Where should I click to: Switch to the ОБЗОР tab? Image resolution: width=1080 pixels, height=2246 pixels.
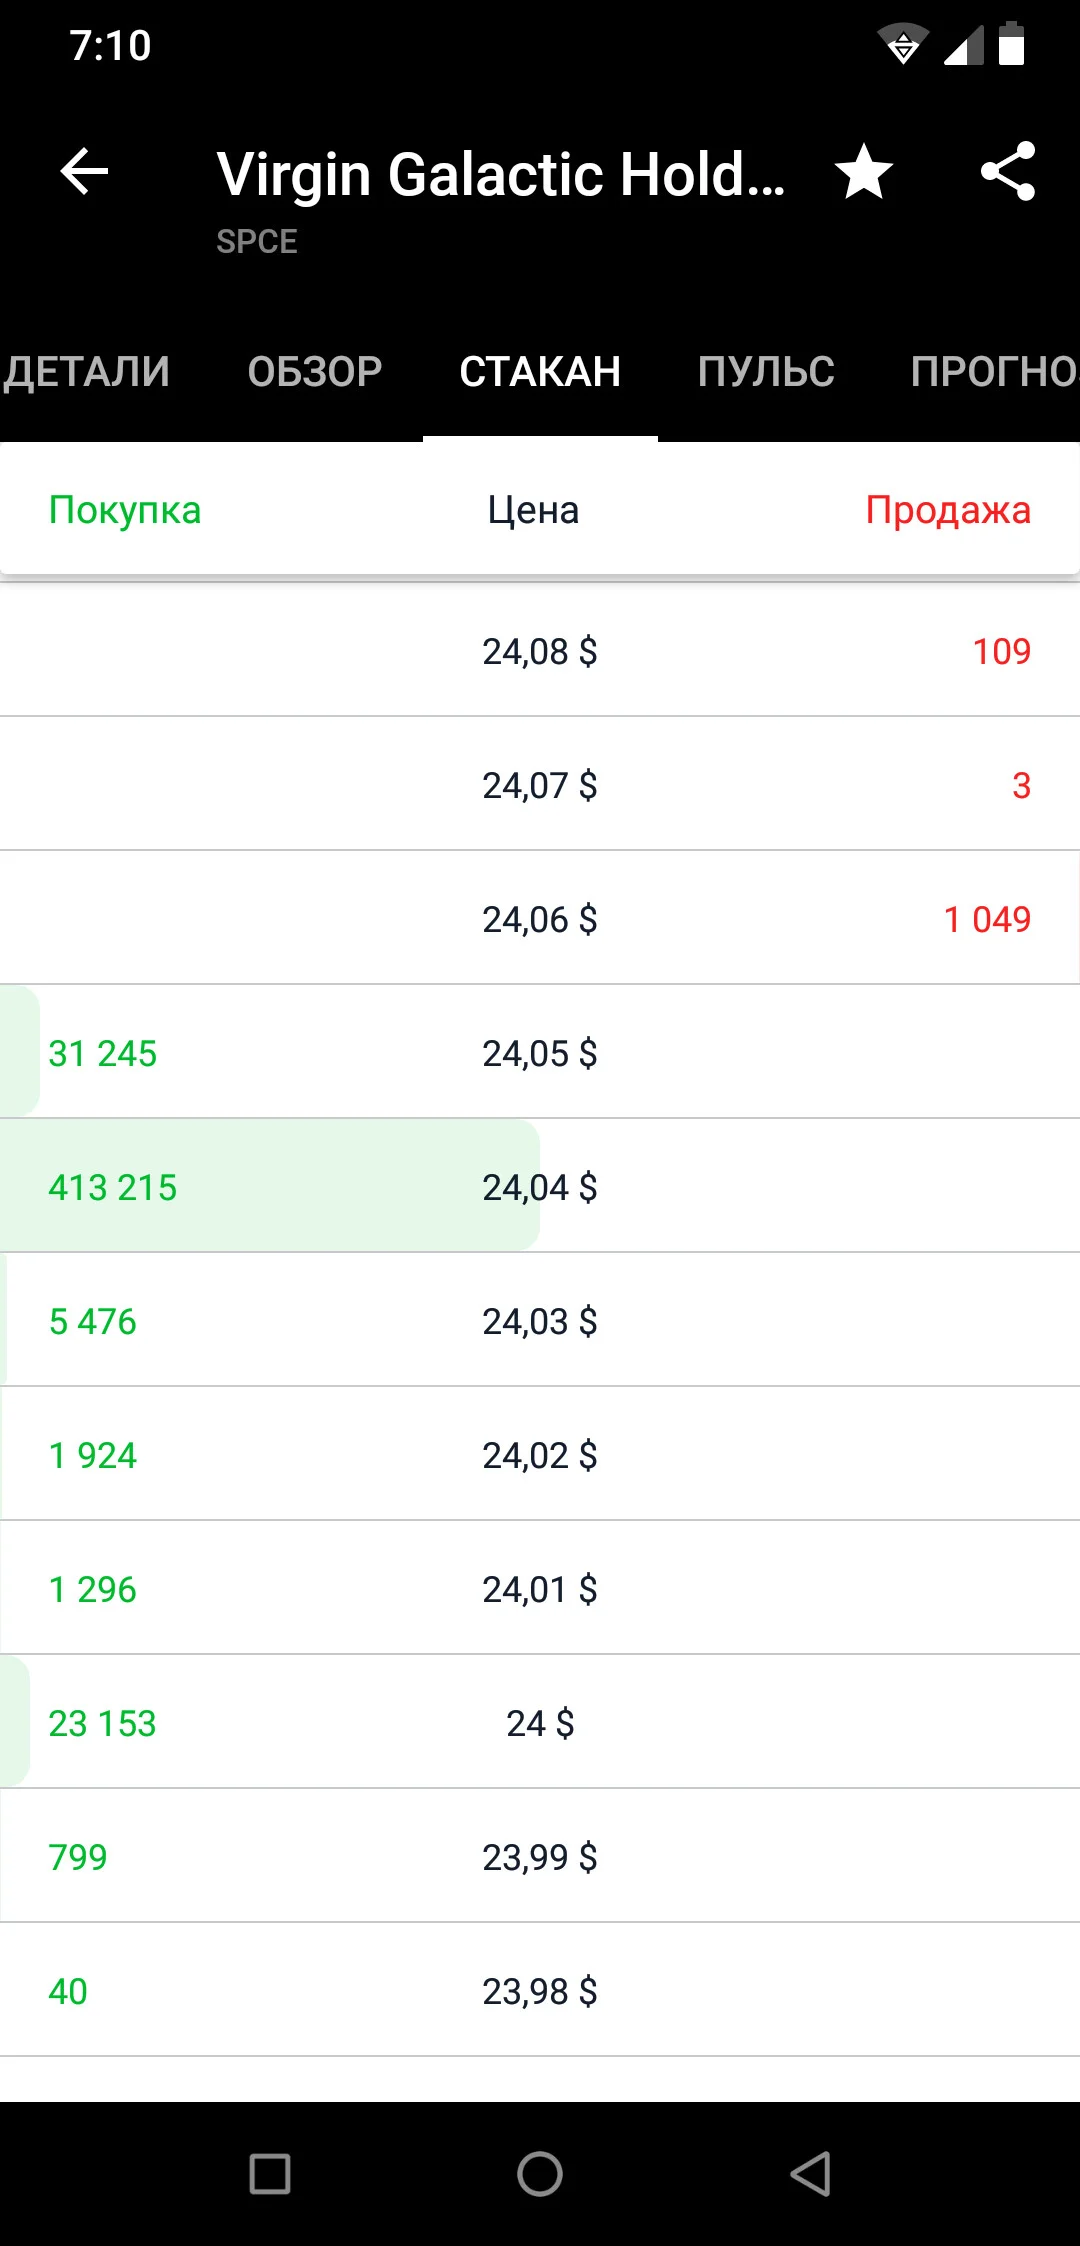[315, 372]
